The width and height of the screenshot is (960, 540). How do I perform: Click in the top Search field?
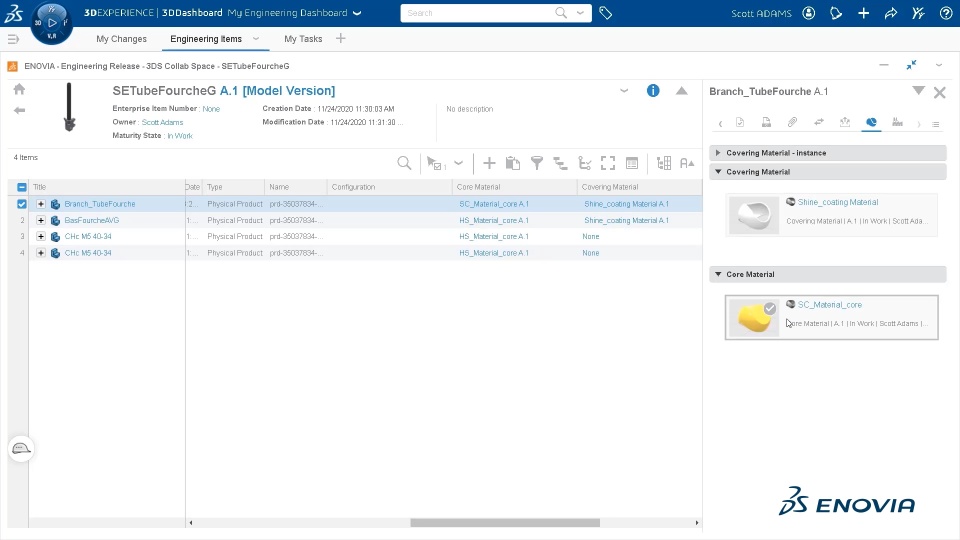tap(478, 13)
